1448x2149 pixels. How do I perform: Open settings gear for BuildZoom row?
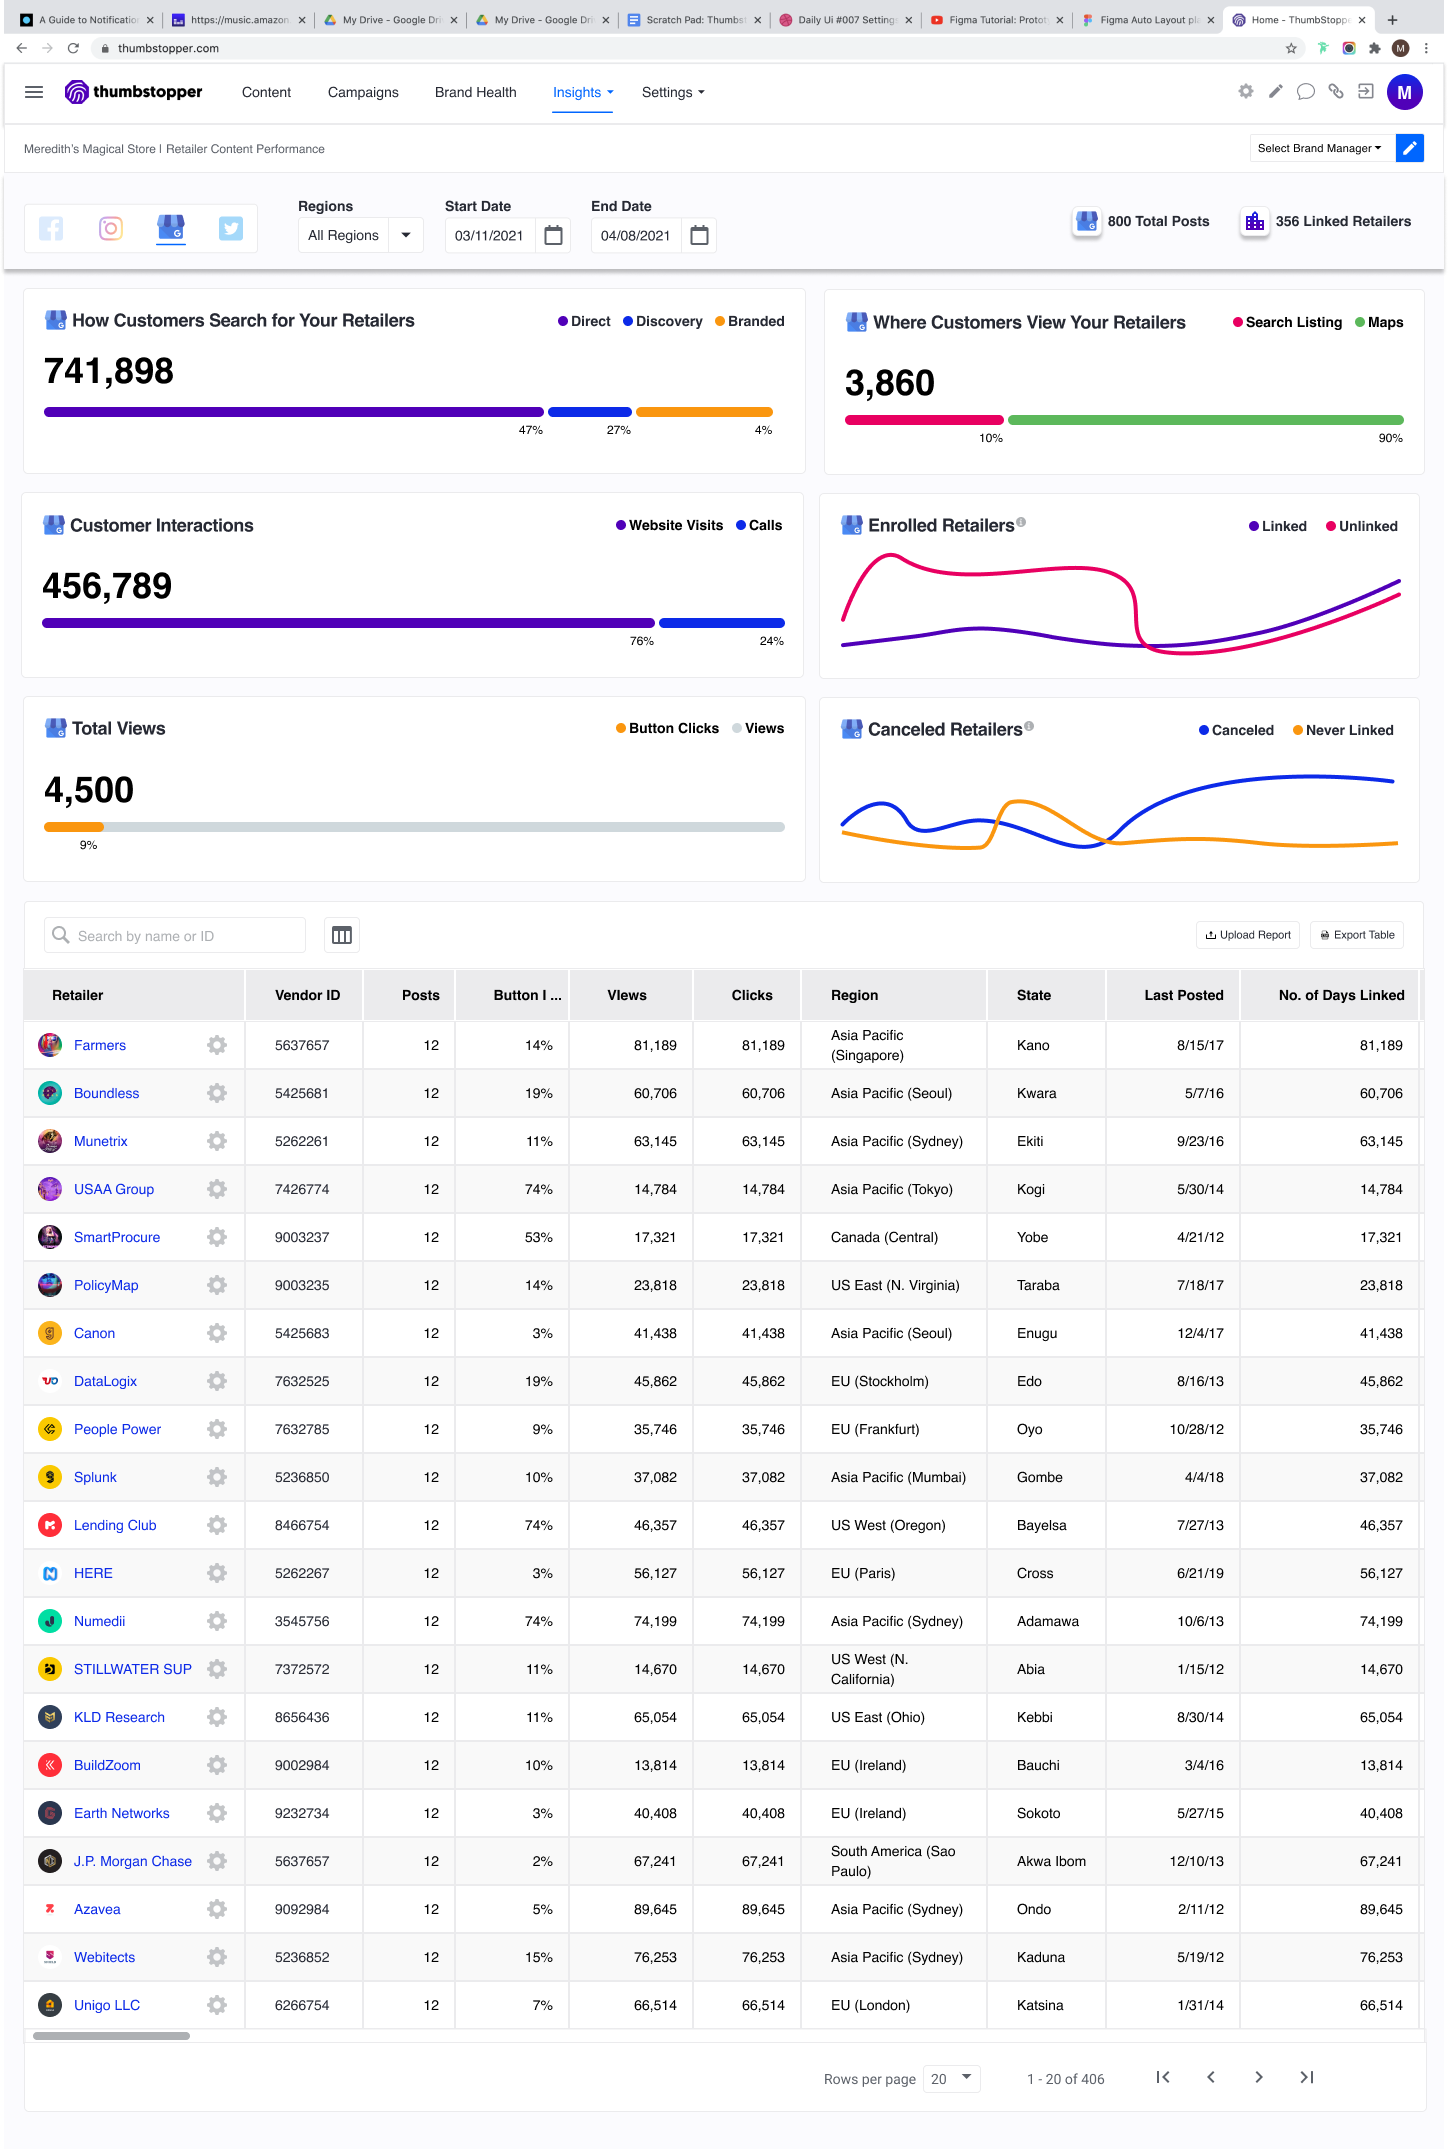coord(217,1765)
